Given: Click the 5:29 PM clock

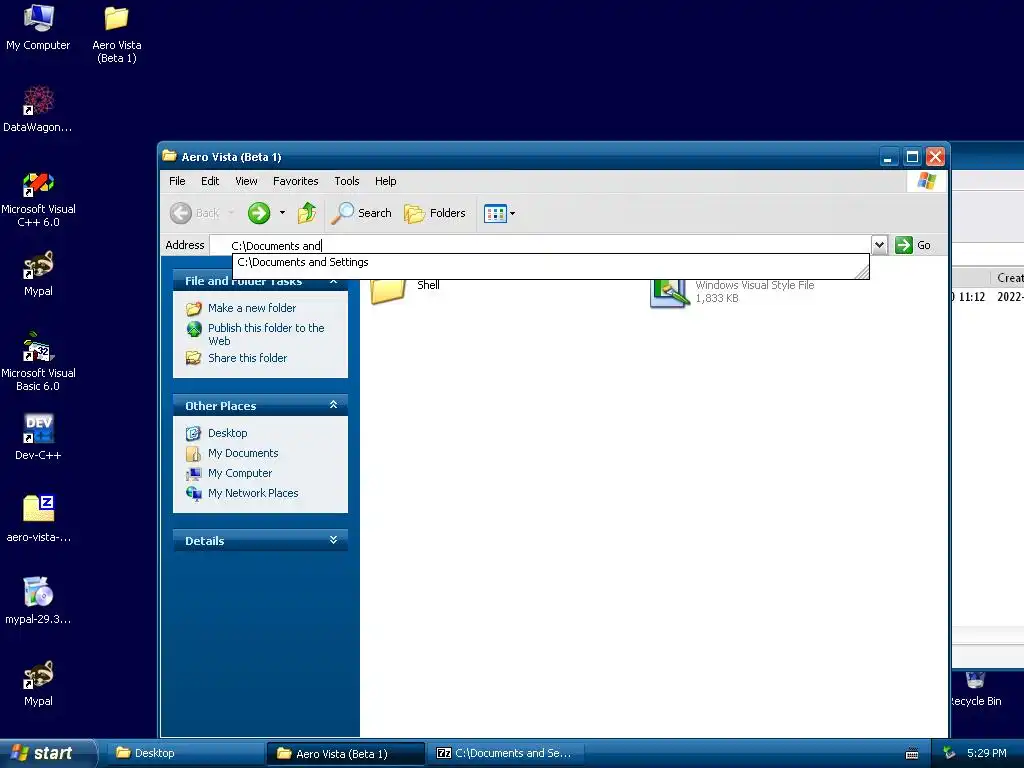Looking at the screenshot, I should click(986, 753).
